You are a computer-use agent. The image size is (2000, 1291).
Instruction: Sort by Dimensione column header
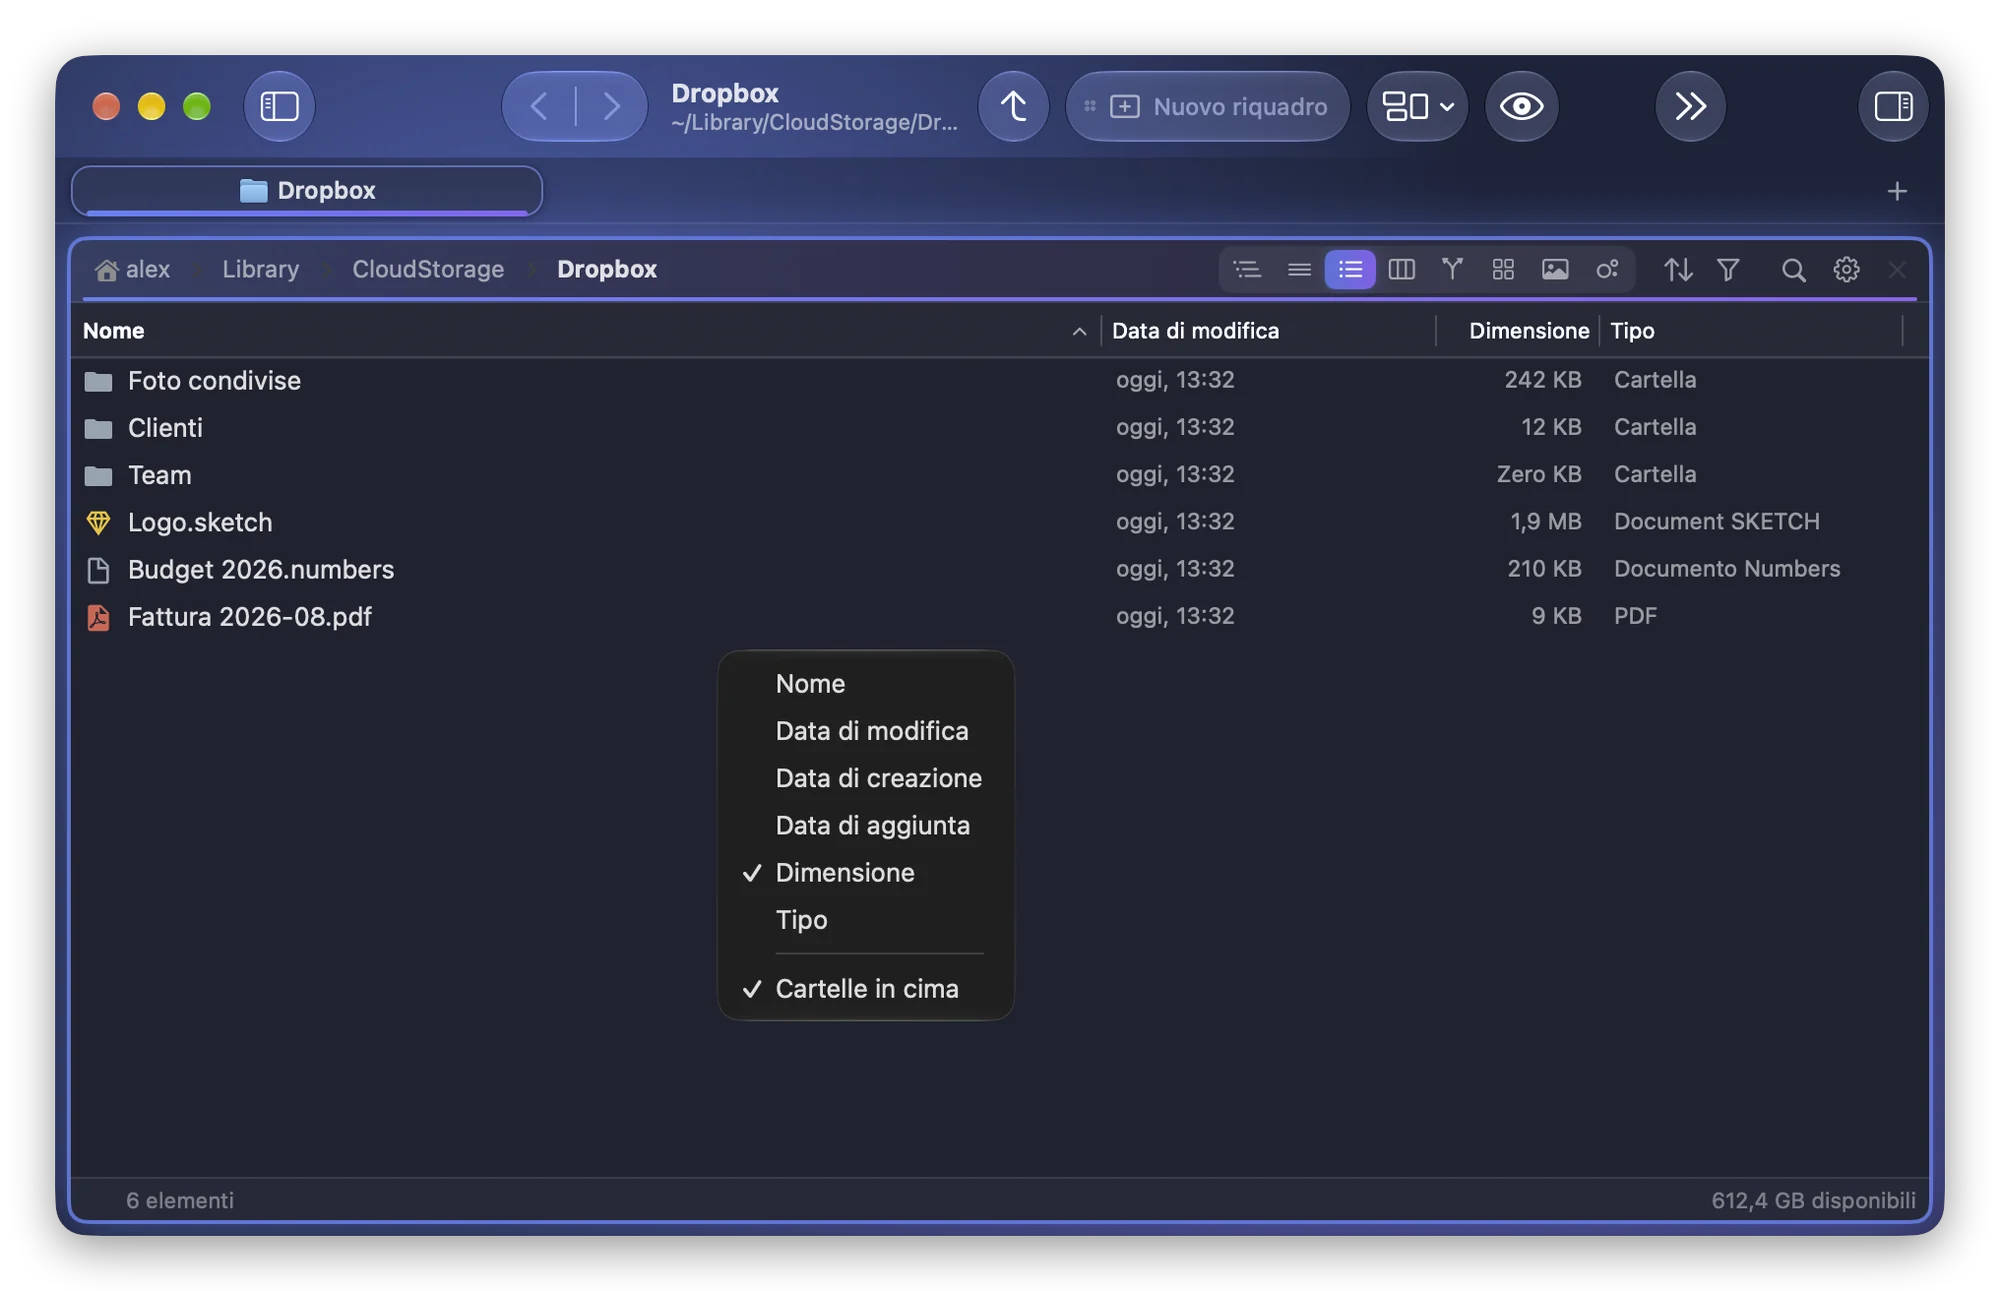point(1517,331)
